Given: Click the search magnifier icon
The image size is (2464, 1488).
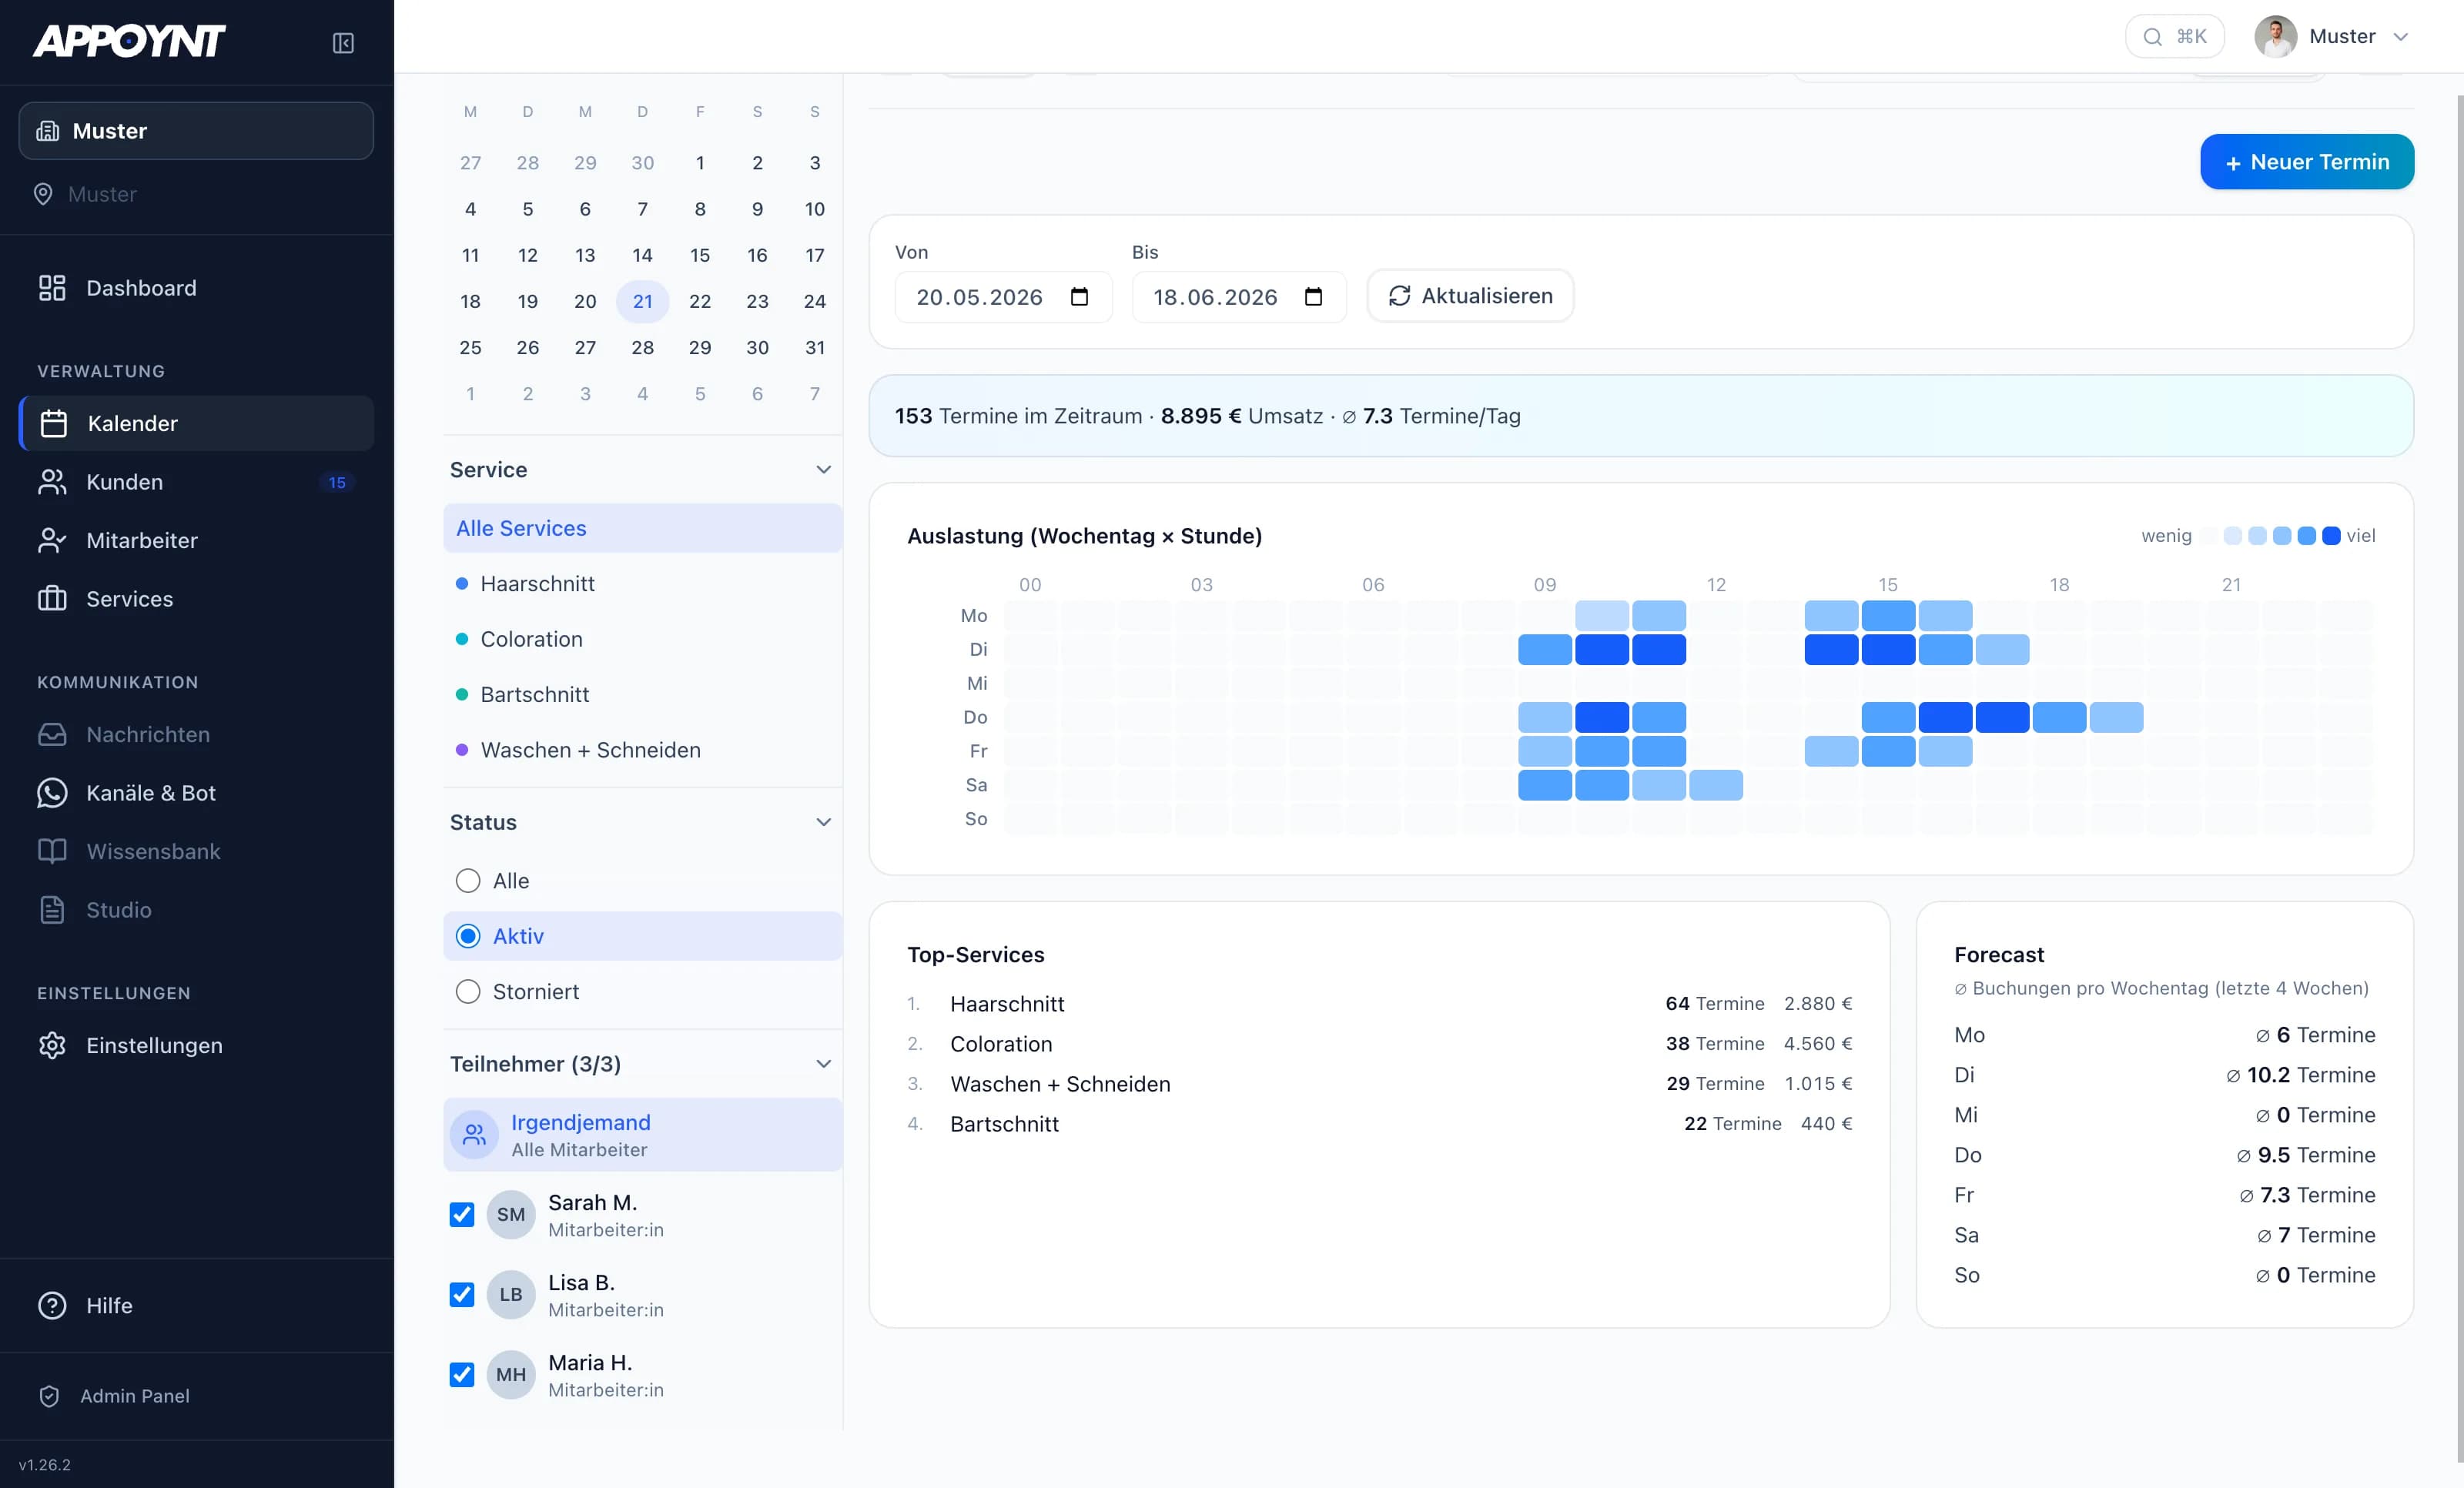Looking at the screenshot, I should tap(2153, 37).
